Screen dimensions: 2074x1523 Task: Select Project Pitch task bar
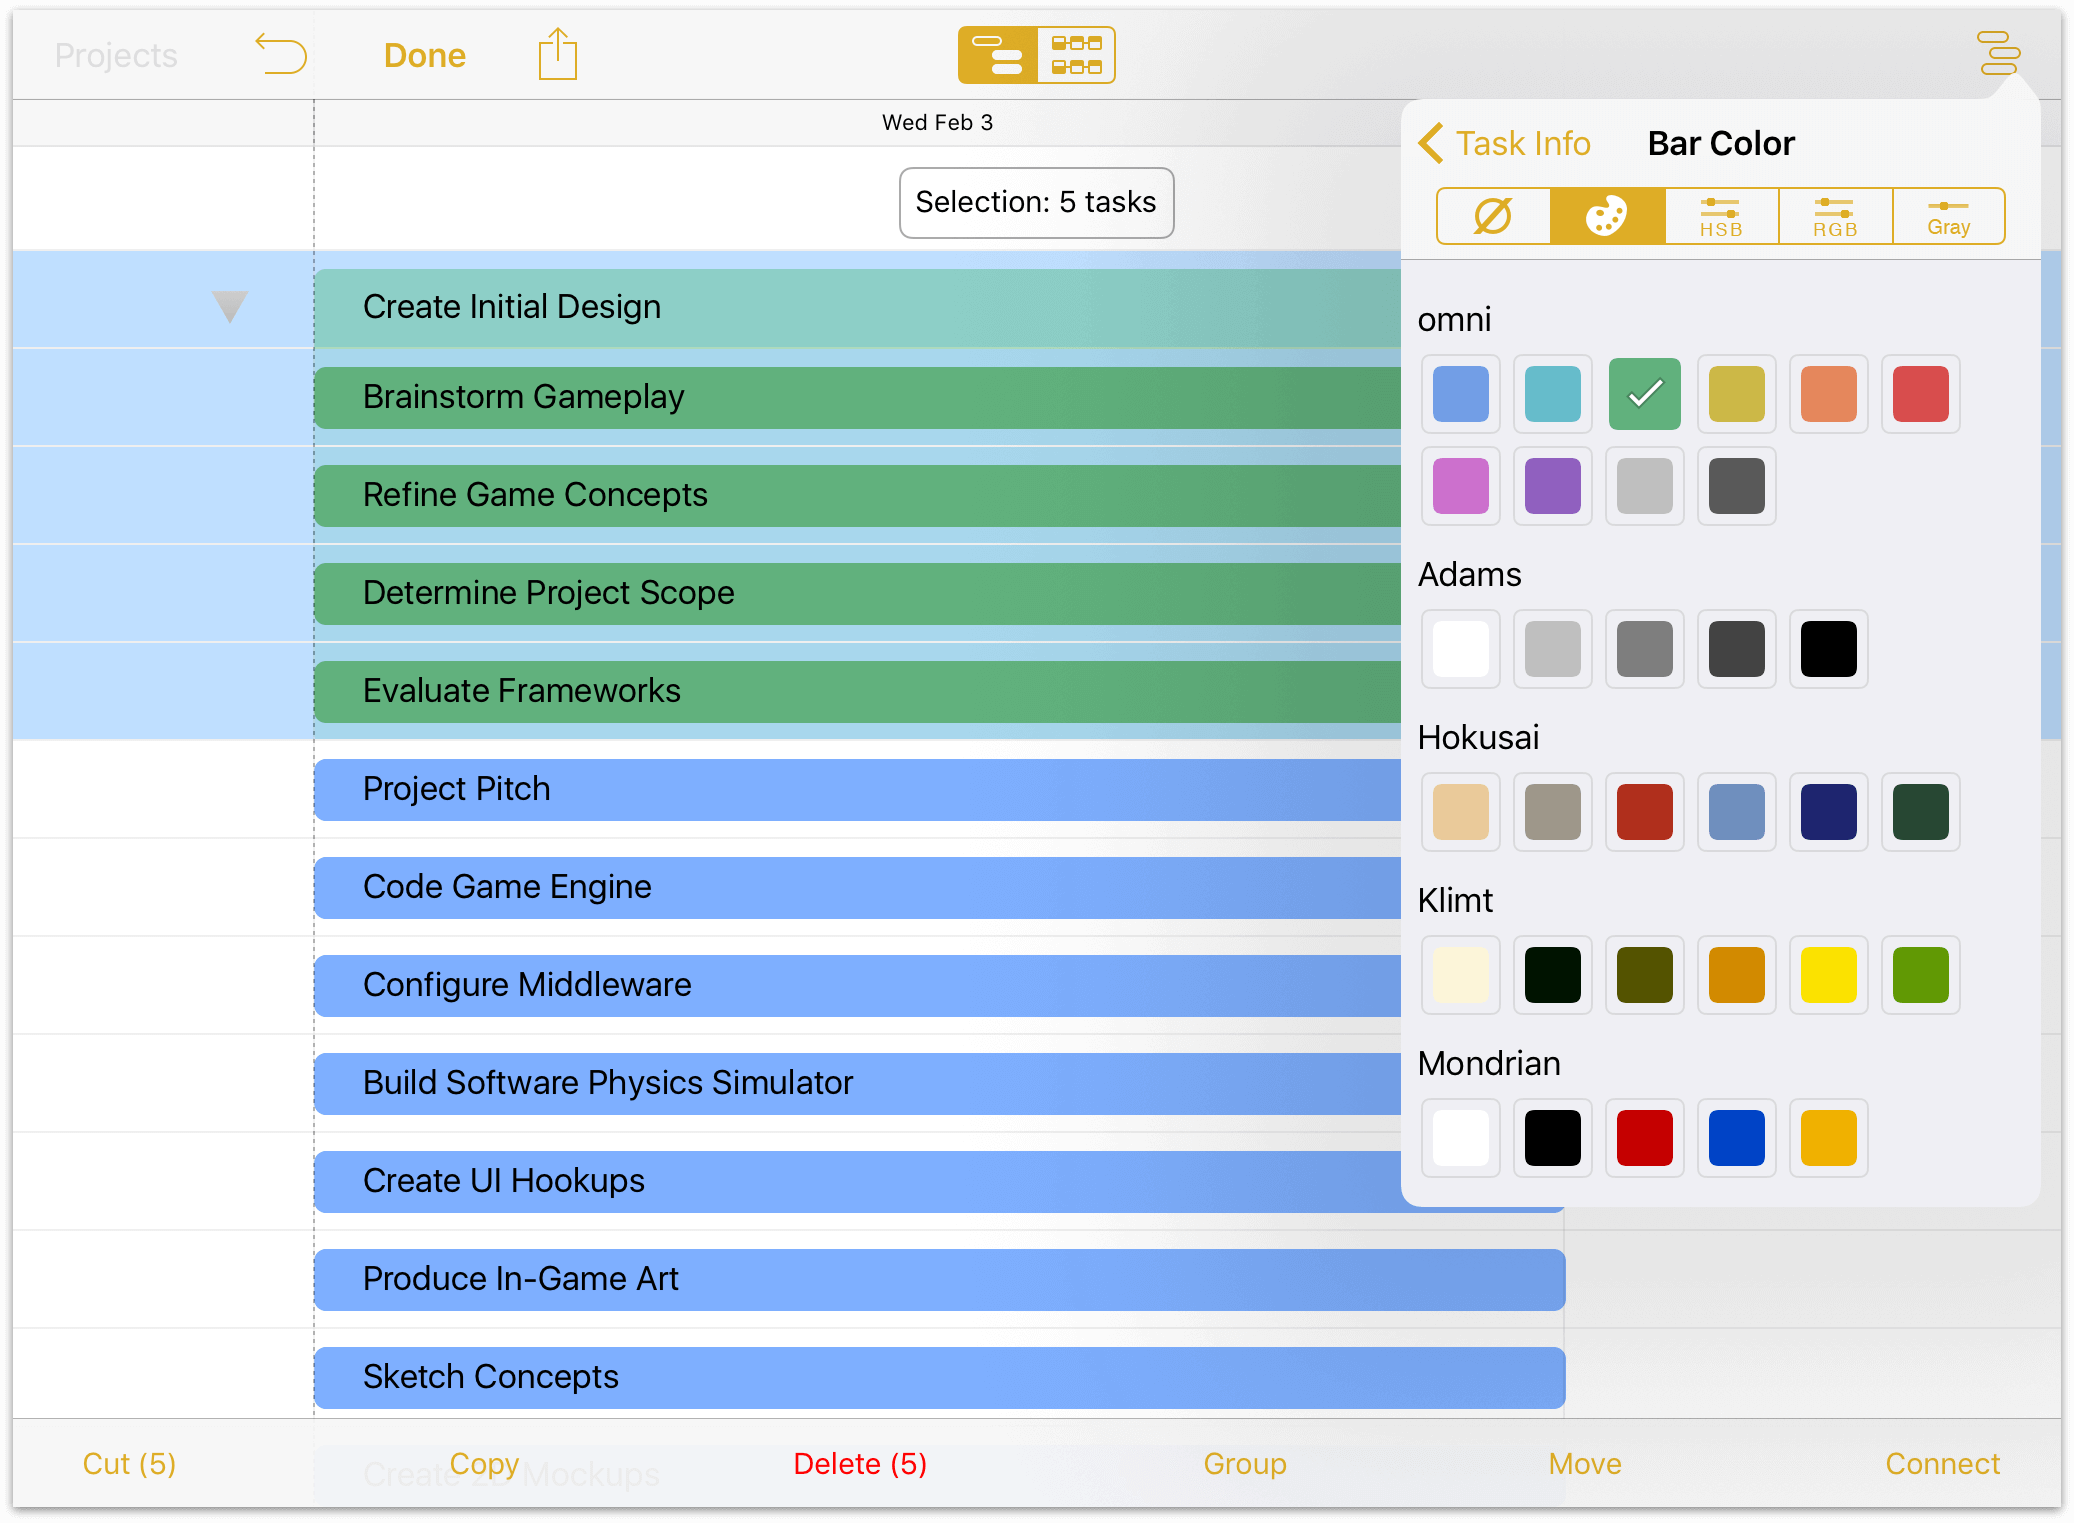[x=858, y=789]
